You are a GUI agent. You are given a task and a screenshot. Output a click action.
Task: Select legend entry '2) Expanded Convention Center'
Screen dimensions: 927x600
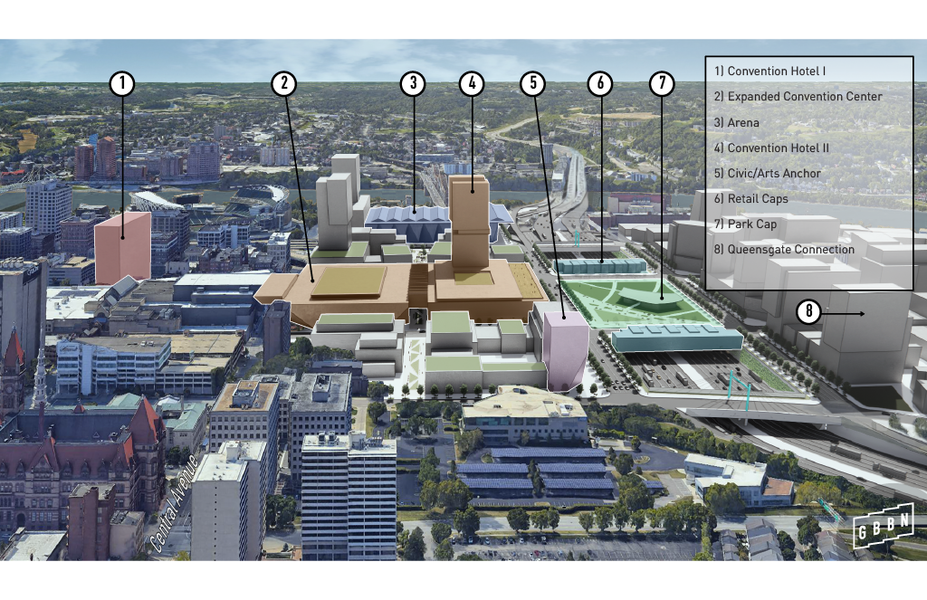point(798,96)
